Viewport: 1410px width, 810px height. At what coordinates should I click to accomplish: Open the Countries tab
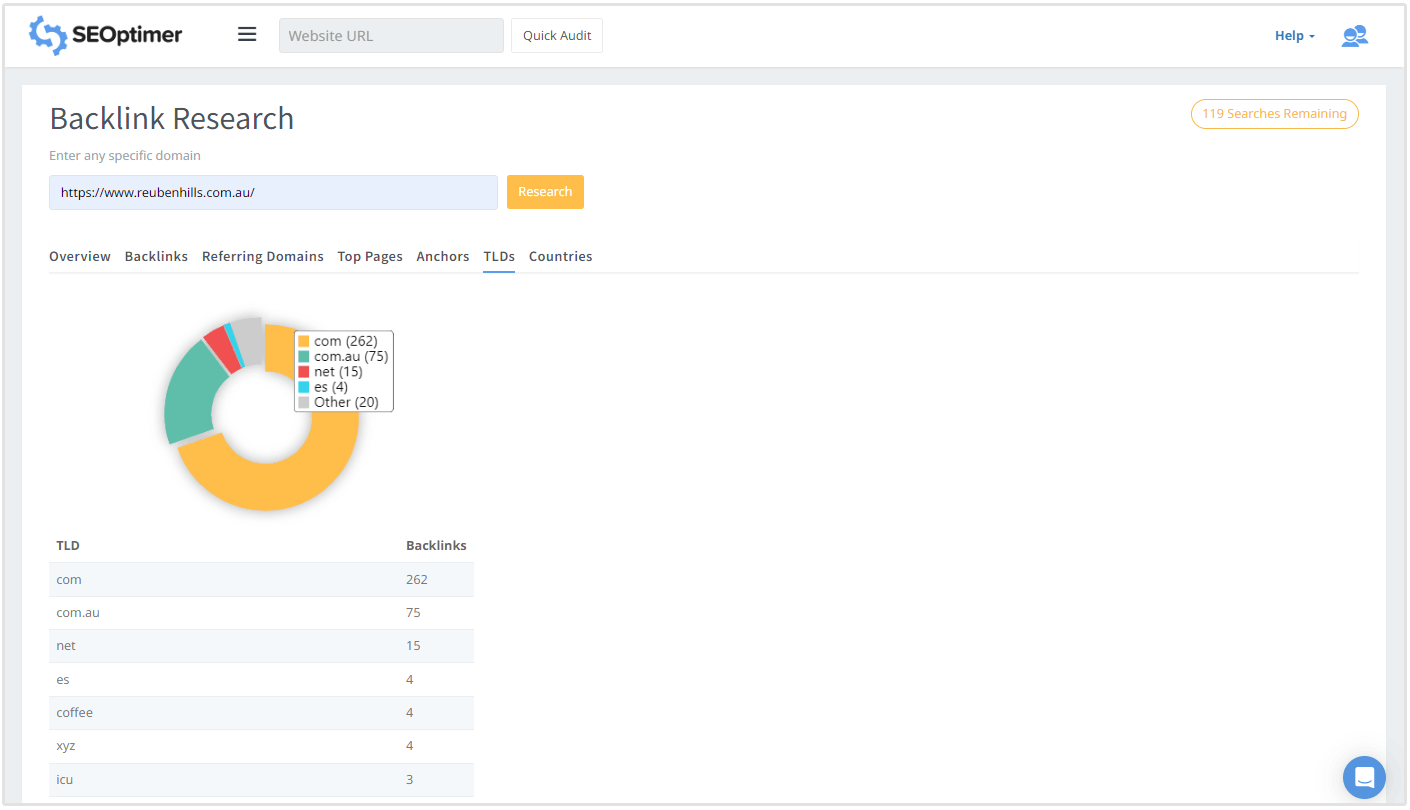point(560,257)
